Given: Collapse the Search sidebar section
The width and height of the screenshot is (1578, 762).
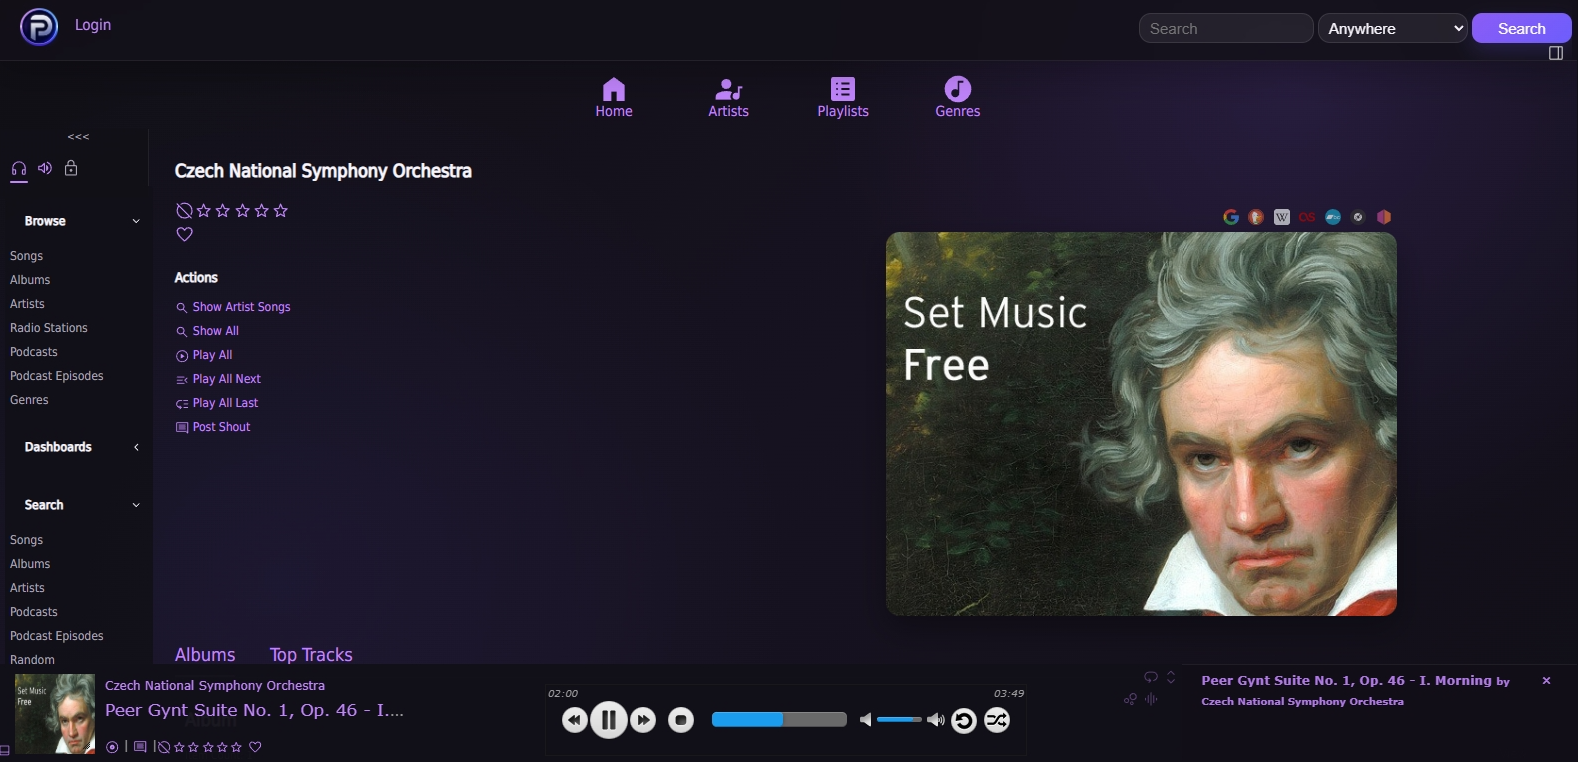Looking at the screenshot, I should coord(136,505).
